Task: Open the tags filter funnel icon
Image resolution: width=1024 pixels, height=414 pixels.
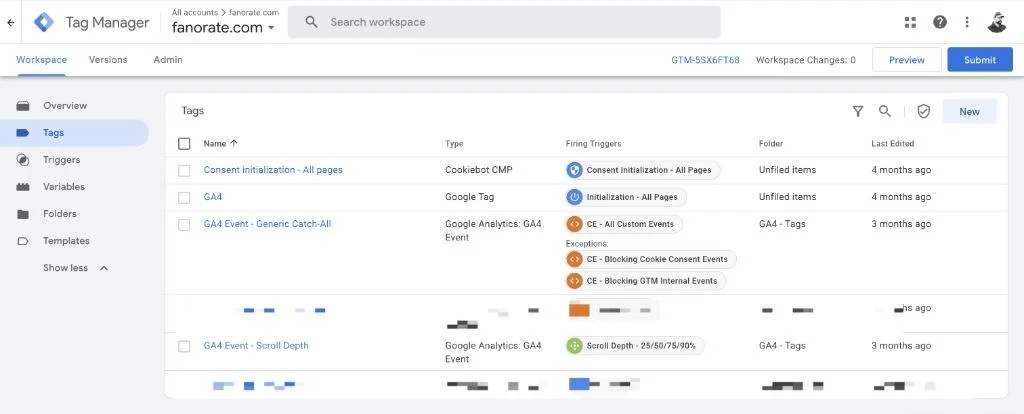Action: click(857, 112)
